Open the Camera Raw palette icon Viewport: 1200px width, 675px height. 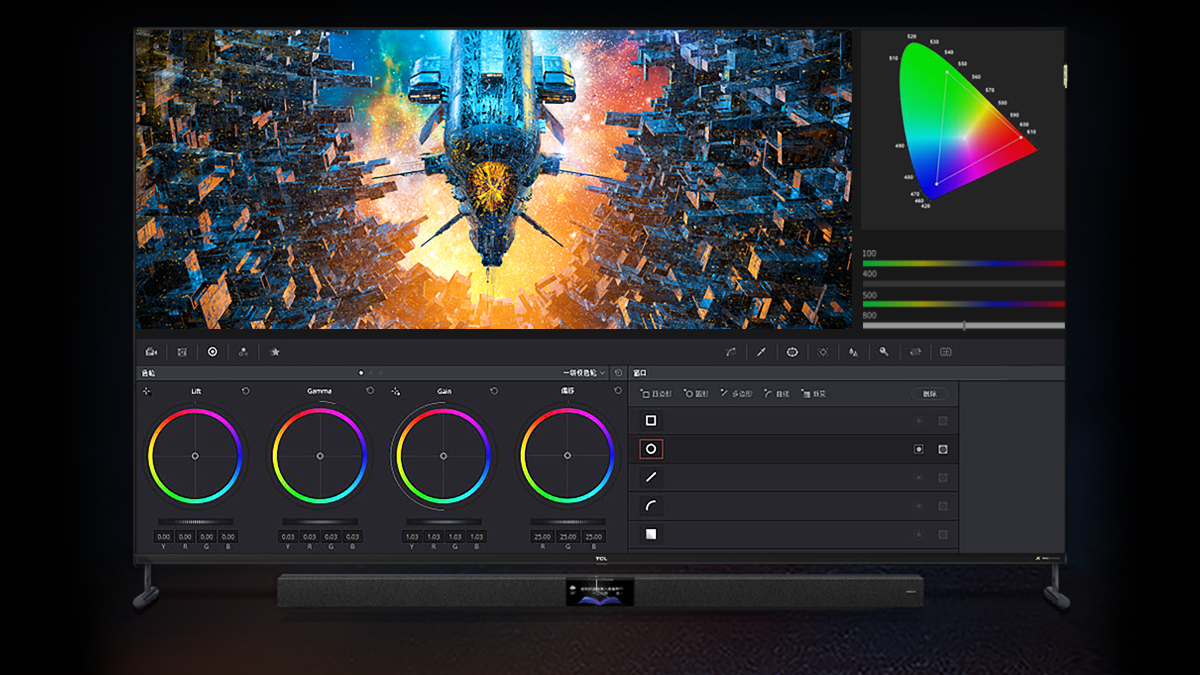[x=151, y=352]
